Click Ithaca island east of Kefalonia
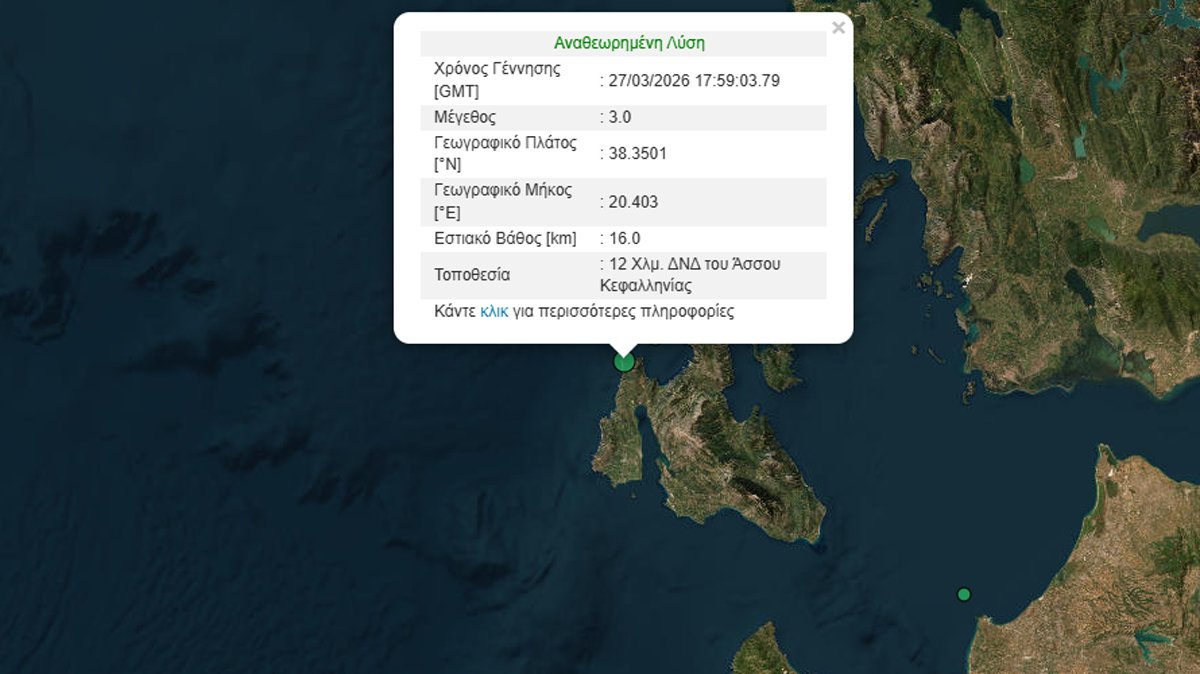 778,366
